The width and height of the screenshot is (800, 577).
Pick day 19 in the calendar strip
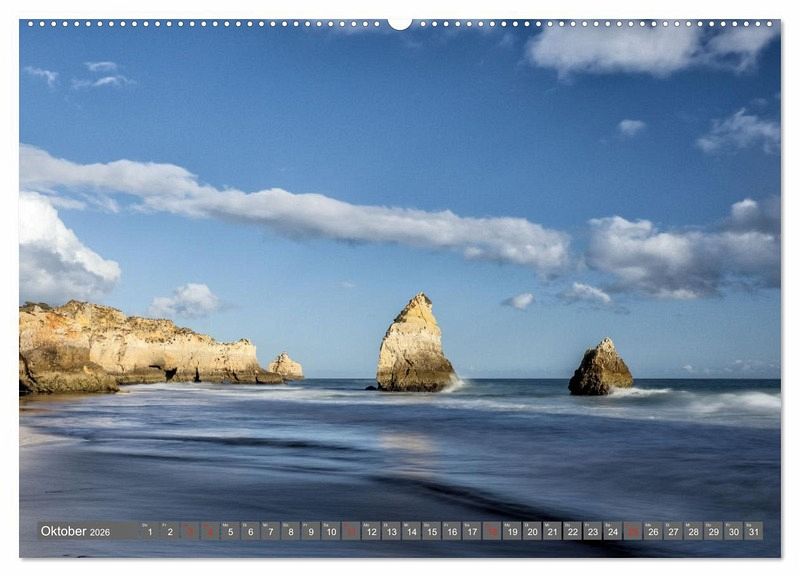[x=512, y=531]
